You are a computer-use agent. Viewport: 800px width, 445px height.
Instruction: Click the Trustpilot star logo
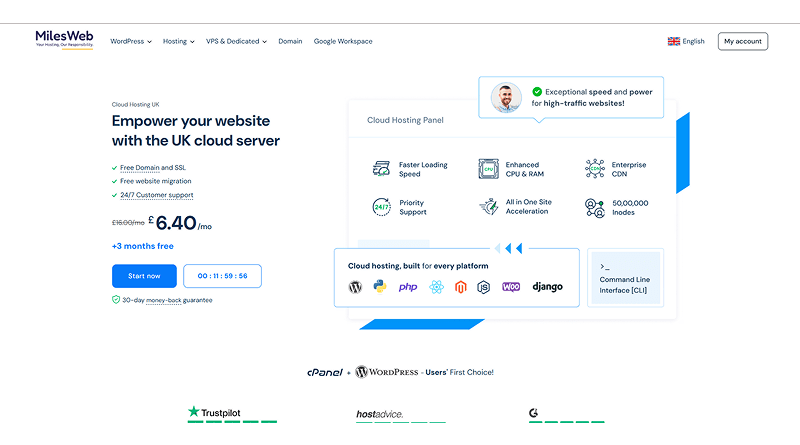[214, 412]
